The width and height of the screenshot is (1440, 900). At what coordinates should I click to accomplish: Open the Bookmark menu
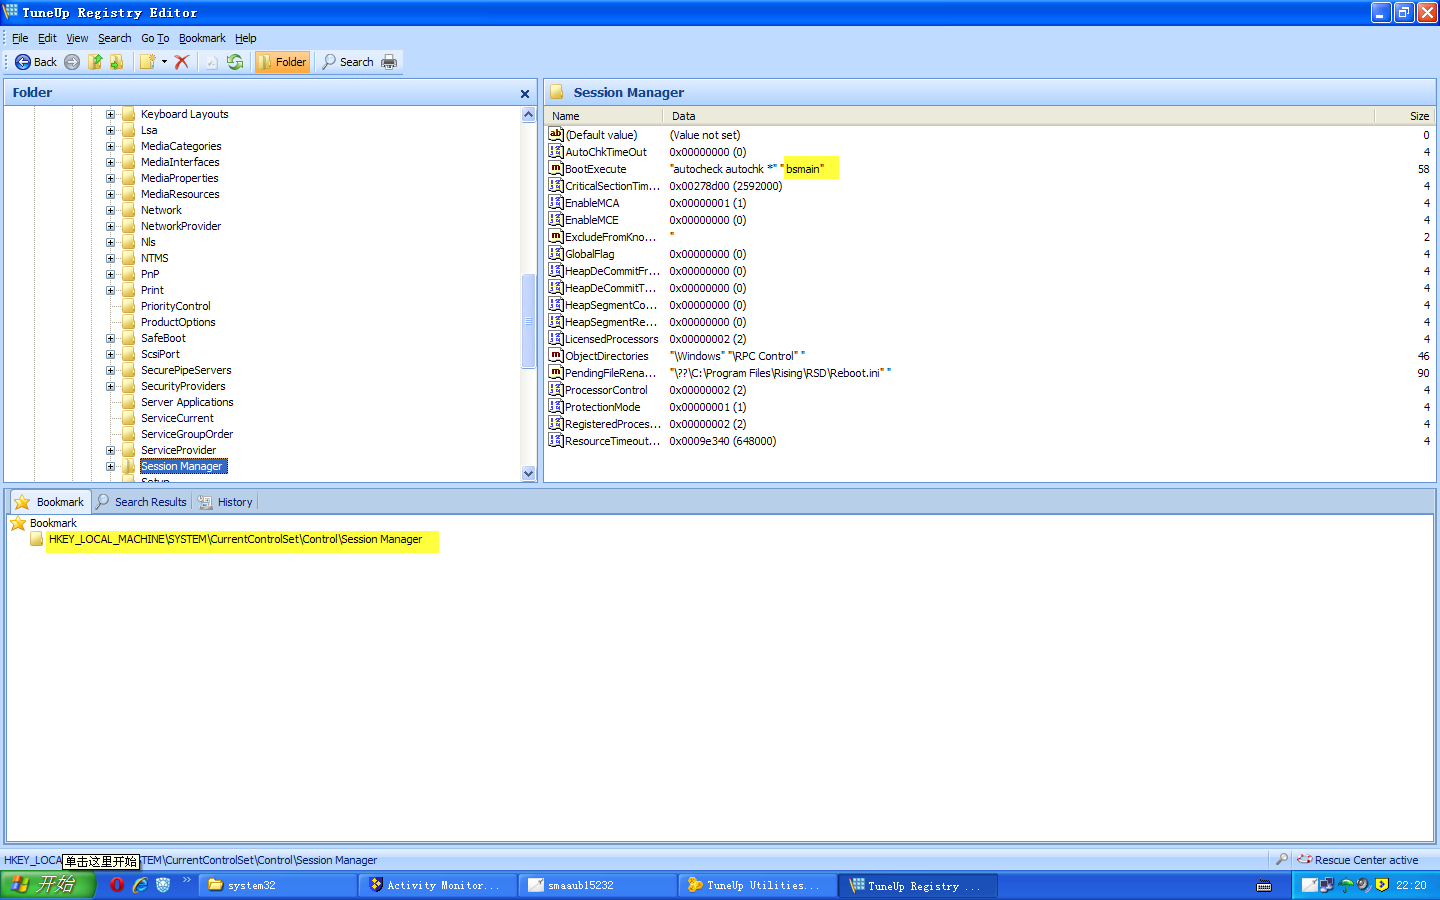[202, 38]
